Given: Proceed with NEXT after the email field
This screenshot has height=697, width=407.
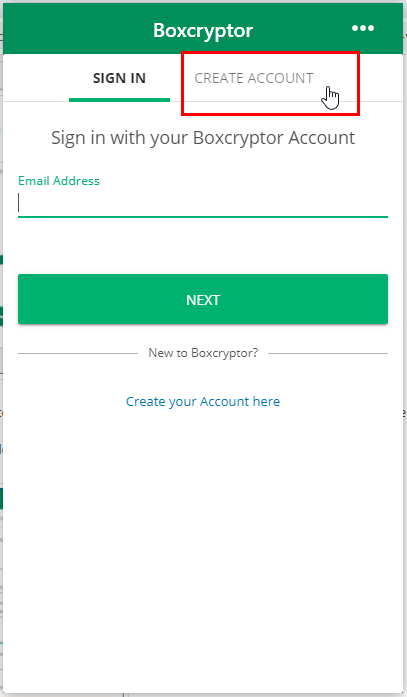Looking at the screenshot, I should (x=203, y=299).
